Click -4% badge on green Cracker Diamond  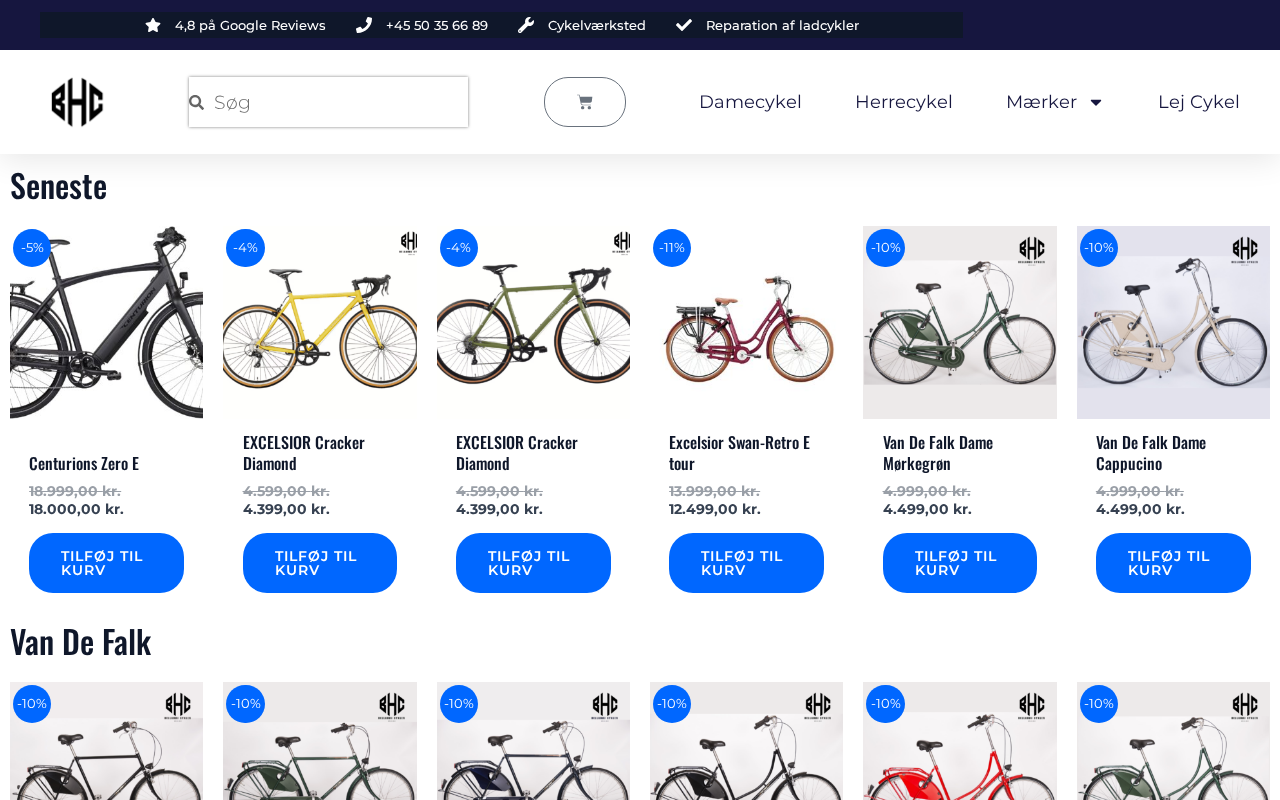[x=459, y=248]
